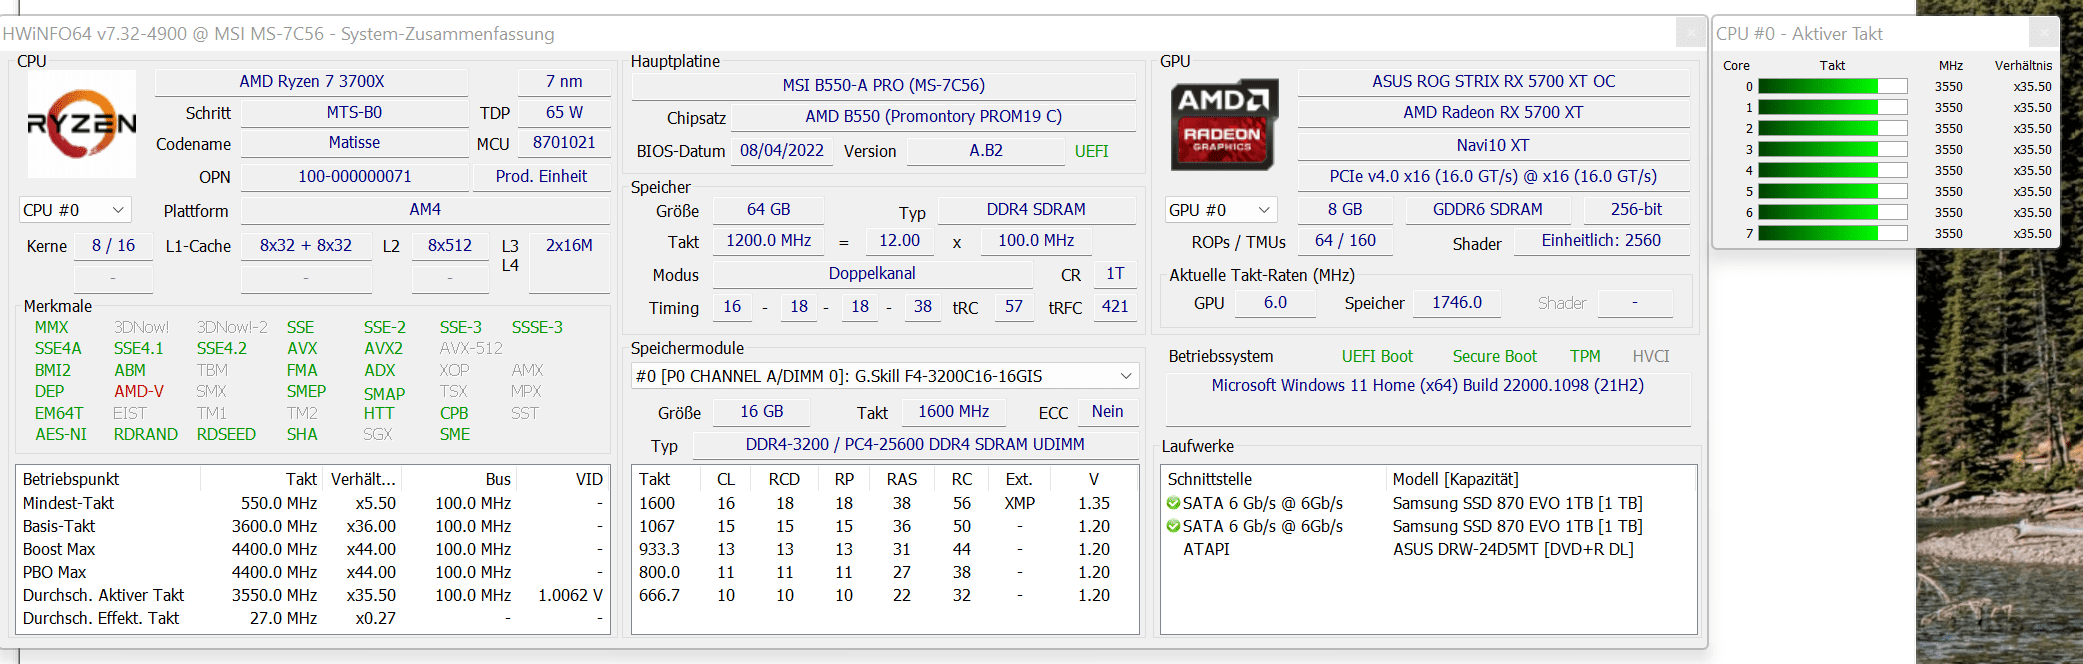Select the 933.3 timing row
2083x664 pixels.
[x=884, y=549]
